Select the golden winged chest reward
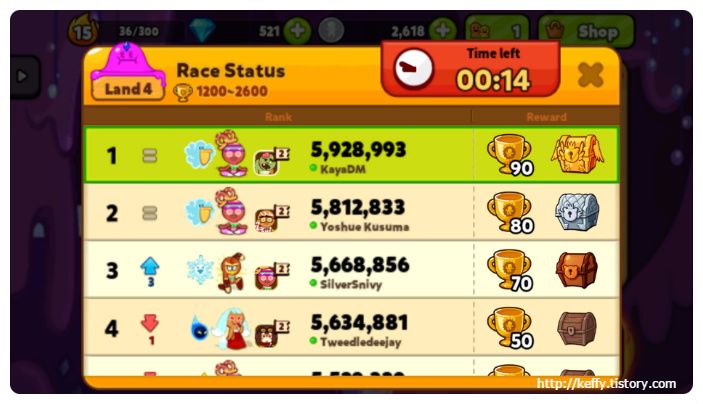The height and width of the screenshot is (404, 703). tap(577, 155)
